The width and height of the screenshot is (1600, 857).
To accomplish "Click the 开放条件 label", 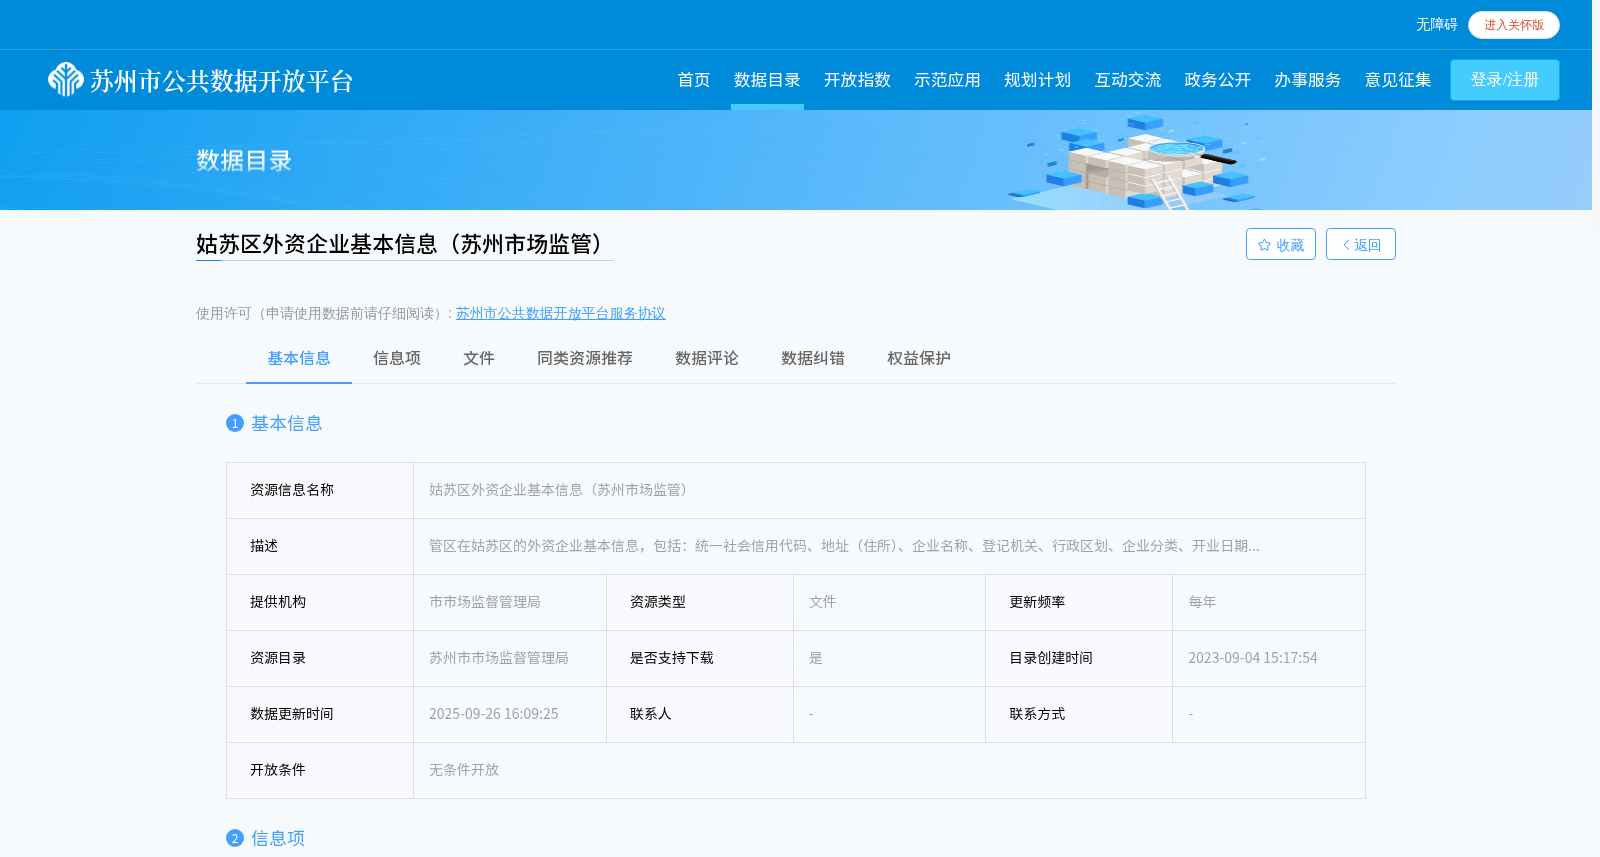I will [278, 770].
